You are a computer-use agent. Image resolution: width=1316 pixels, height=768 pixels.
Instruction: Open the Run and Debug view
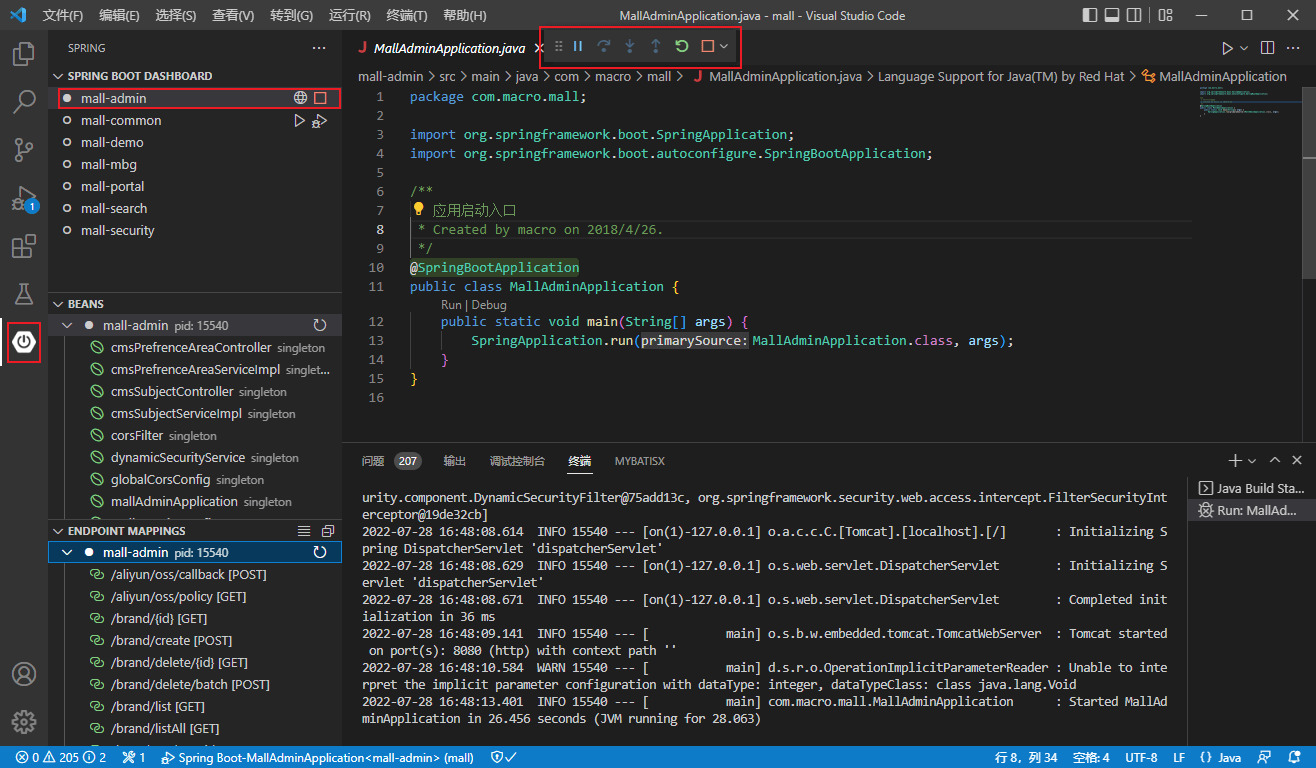24,198
